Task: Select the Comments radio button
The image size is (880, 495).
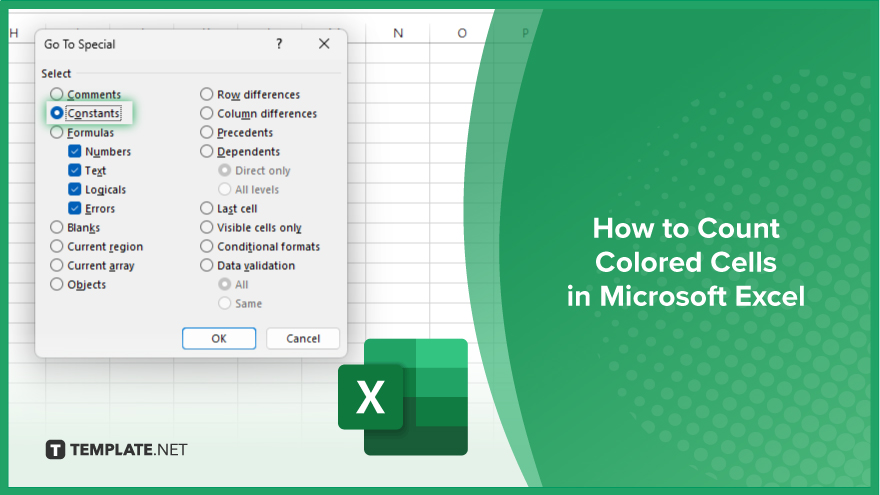Action: (57, 94)
